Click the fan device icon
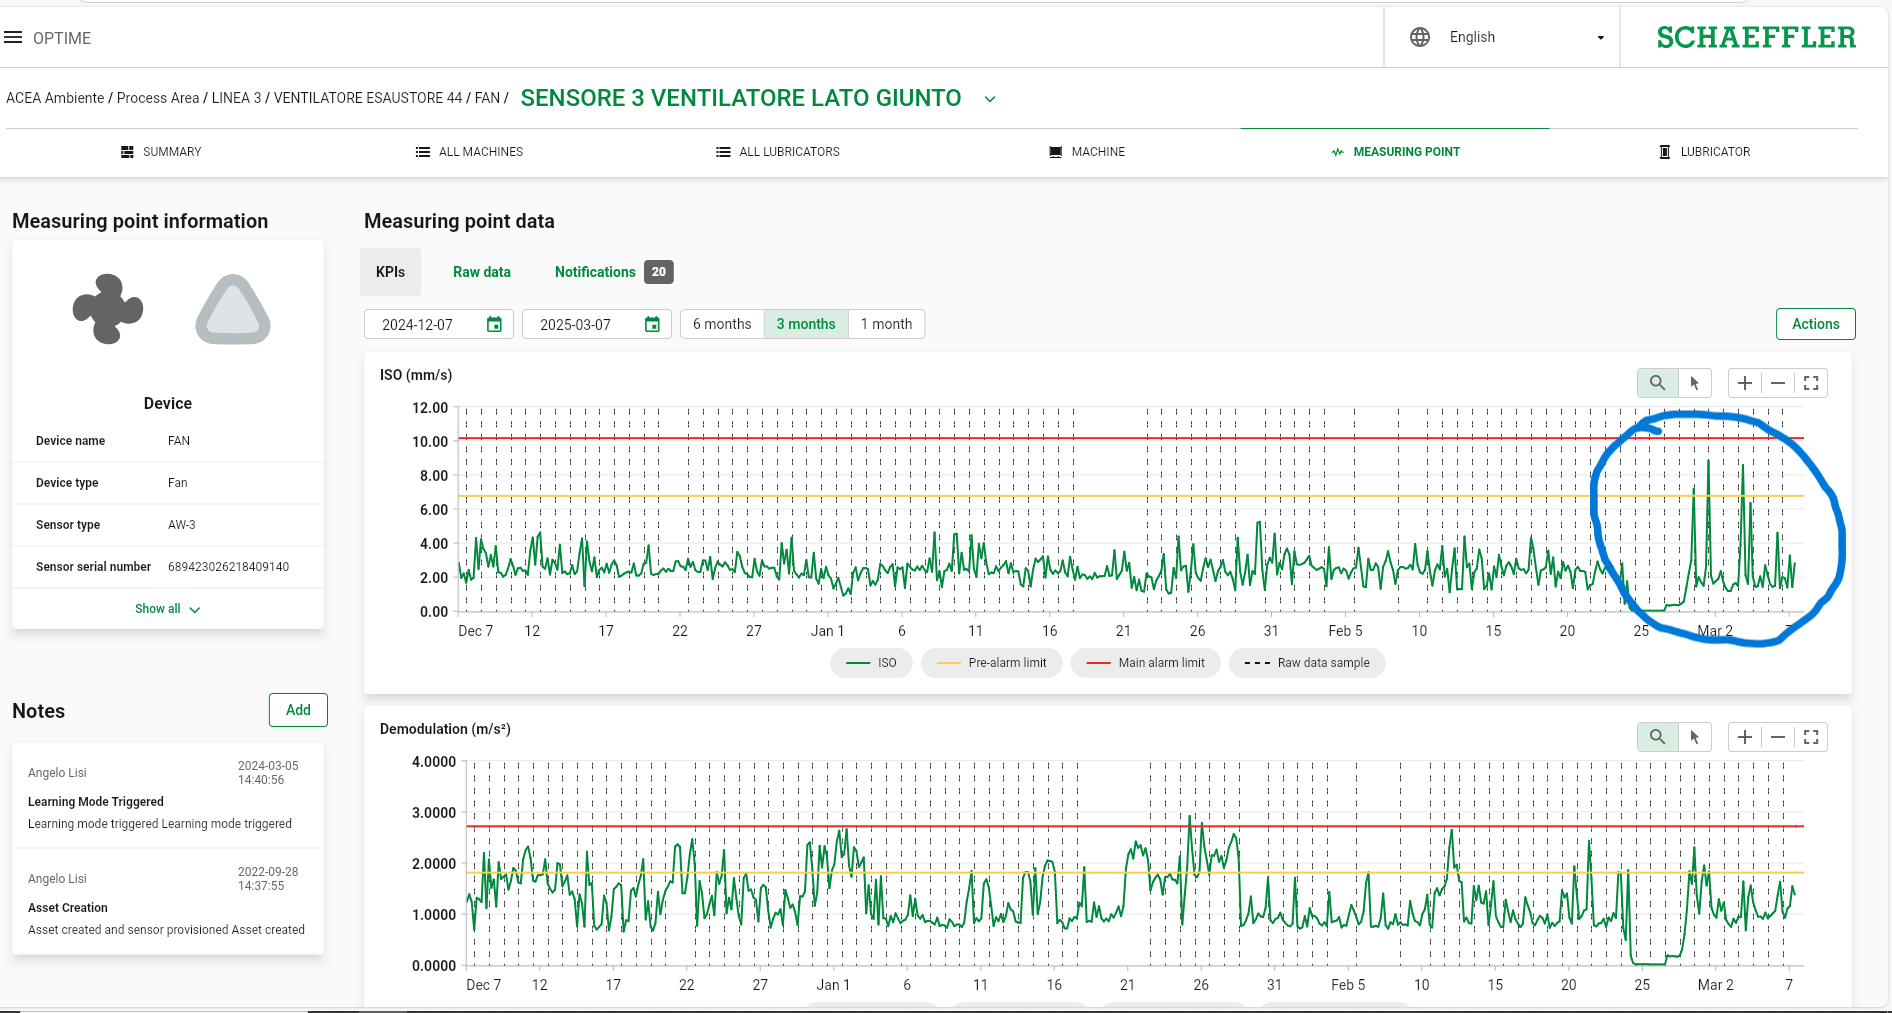The image size is (1892, 1013). 108,309
